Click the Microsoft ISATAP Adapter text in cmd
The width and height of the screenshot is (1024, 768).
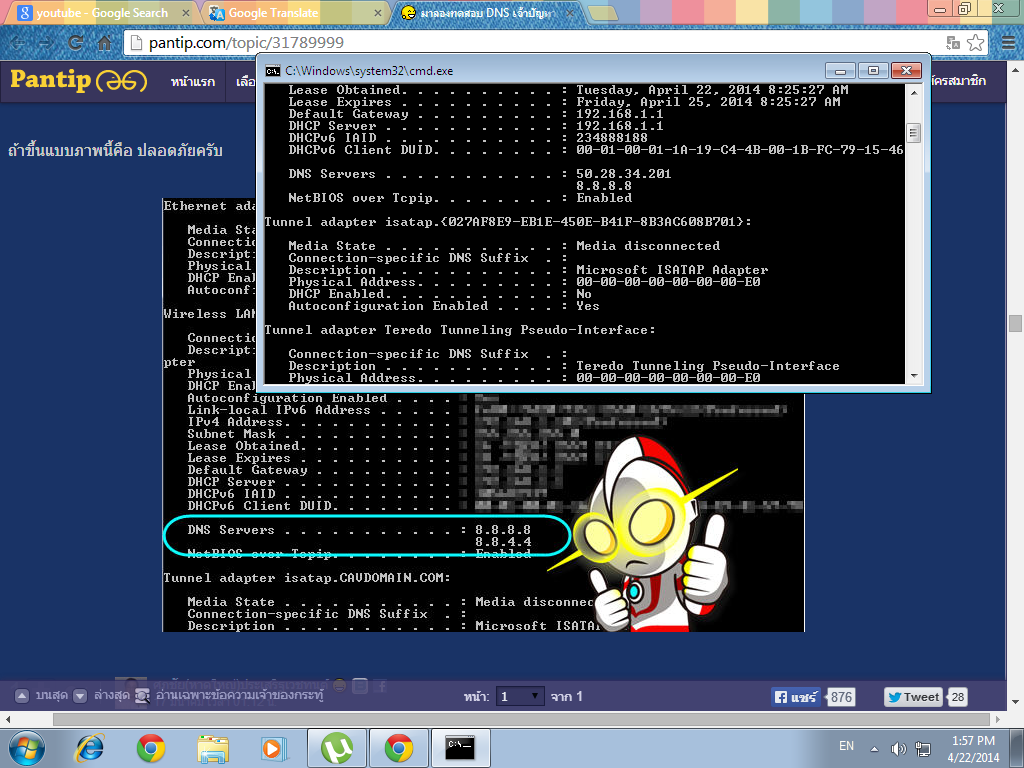[672, 270]
